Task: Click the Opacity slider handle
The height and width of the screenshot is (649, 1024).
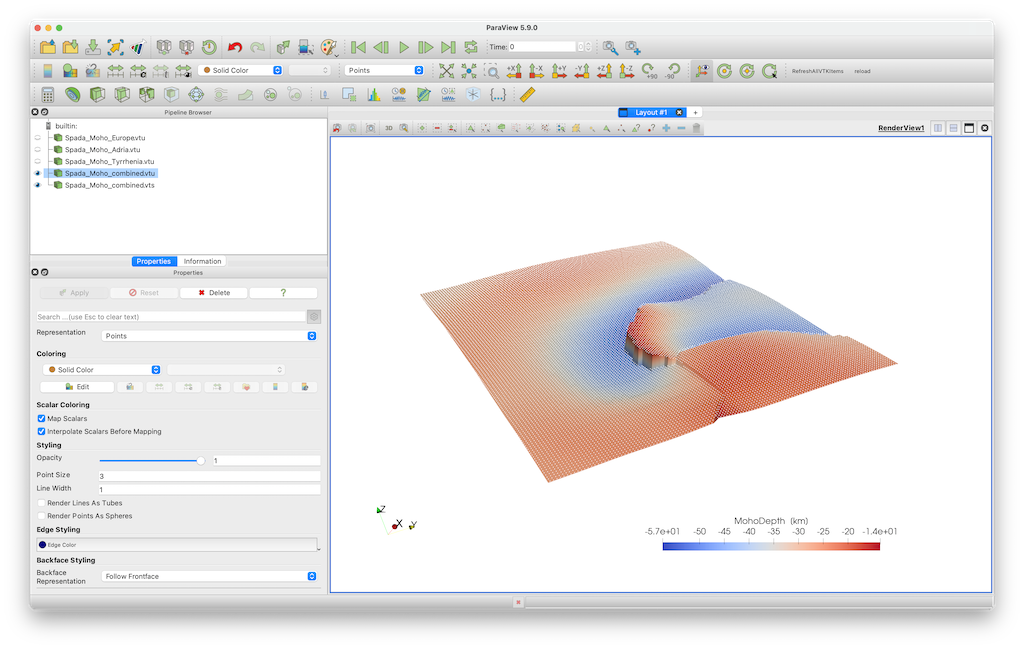Action: 201,460
